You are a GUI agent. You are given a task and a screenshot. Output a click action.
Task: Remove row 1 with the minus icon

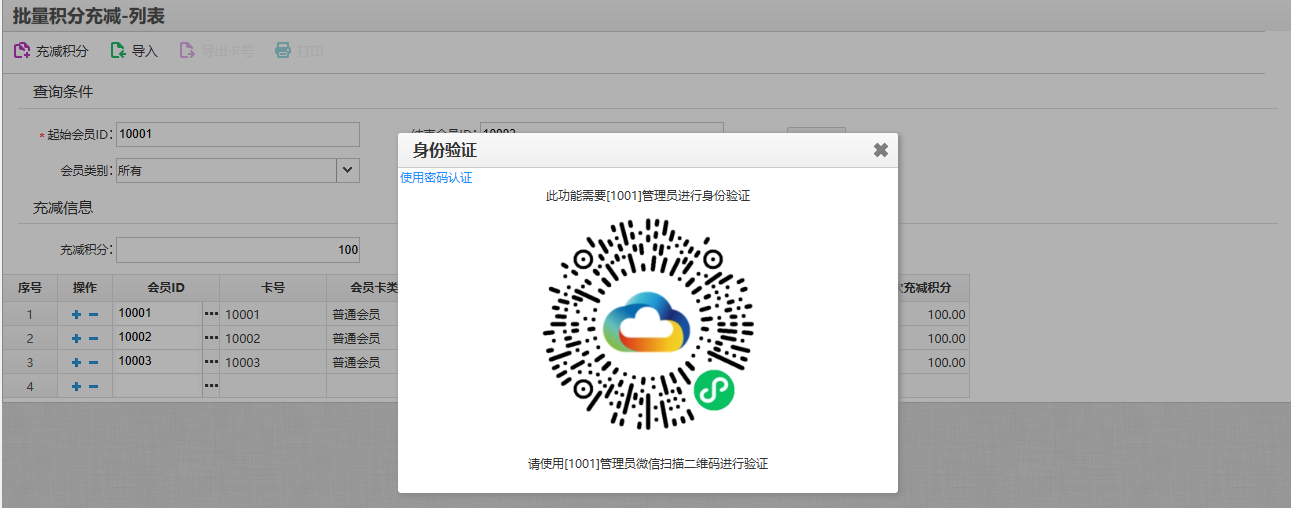(x=93, y=314)
